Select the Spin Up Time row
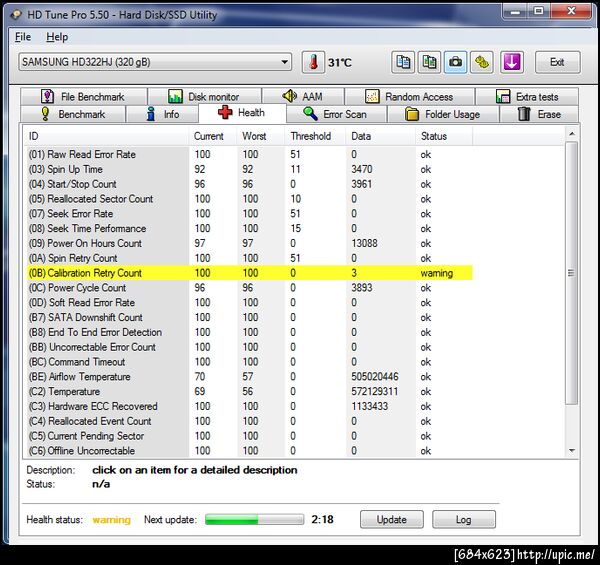The image size is (600, 565). (x=249, y=169)
